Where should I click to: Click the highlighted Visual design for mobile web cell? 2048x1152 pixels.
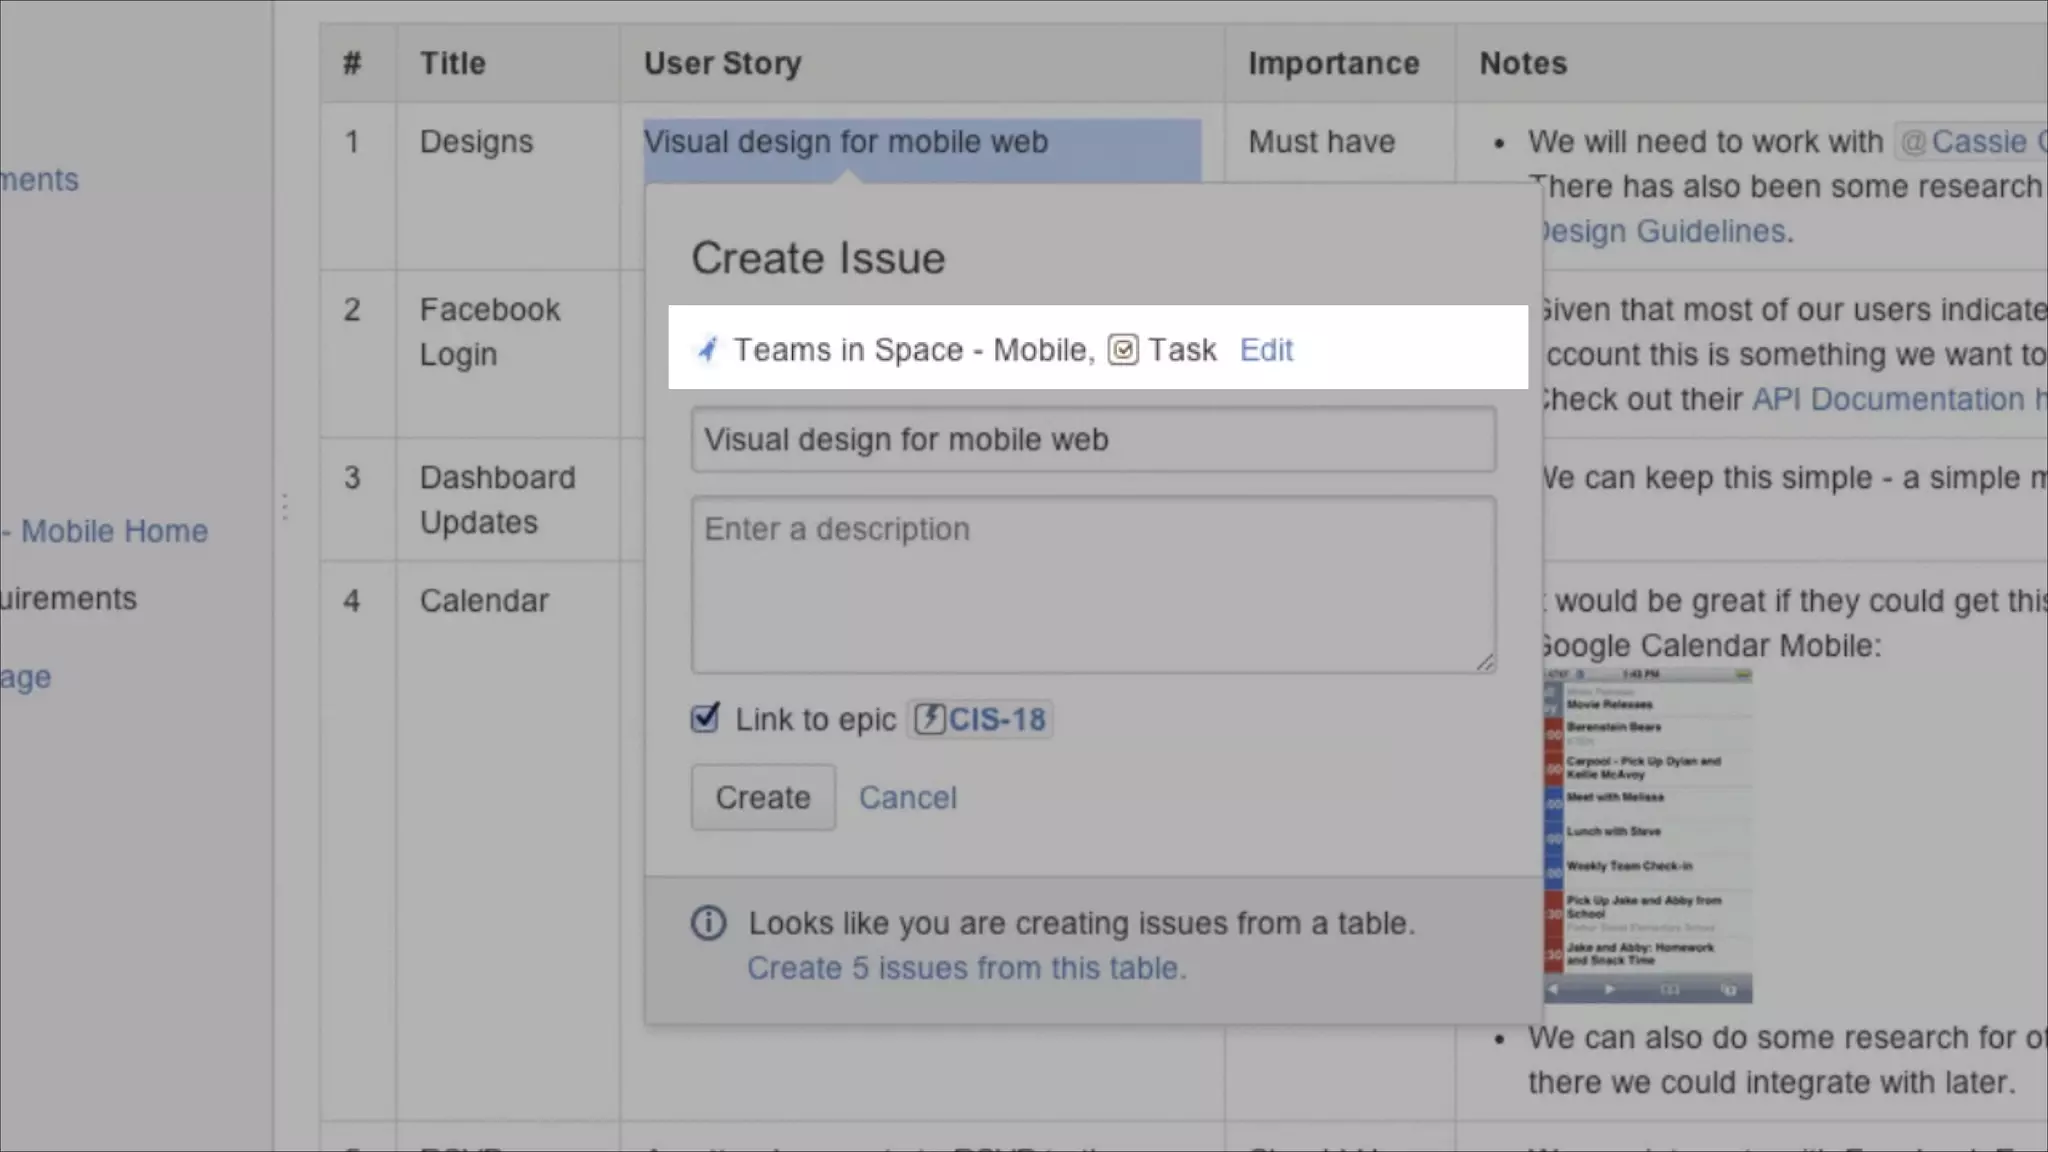921,142
